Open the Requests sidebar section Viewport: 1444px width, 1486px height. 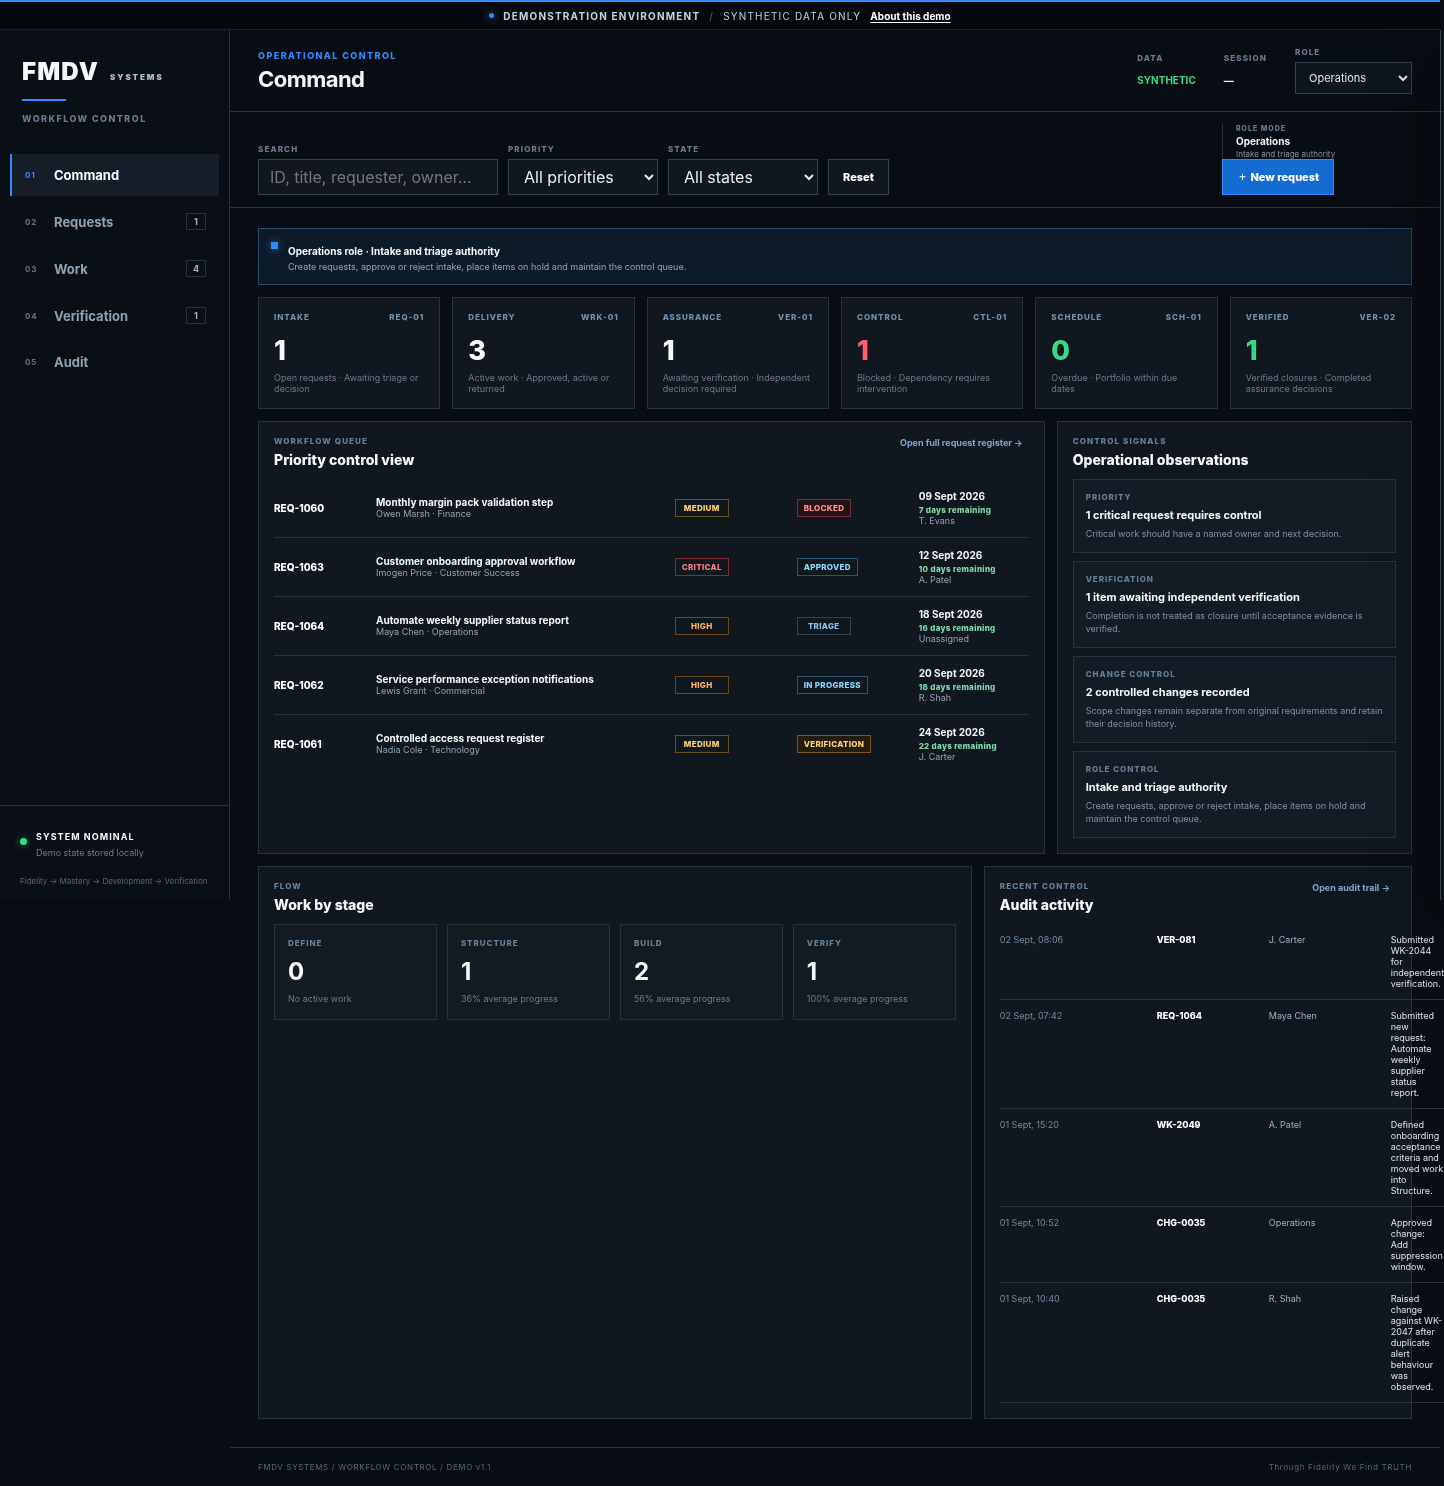115,222
